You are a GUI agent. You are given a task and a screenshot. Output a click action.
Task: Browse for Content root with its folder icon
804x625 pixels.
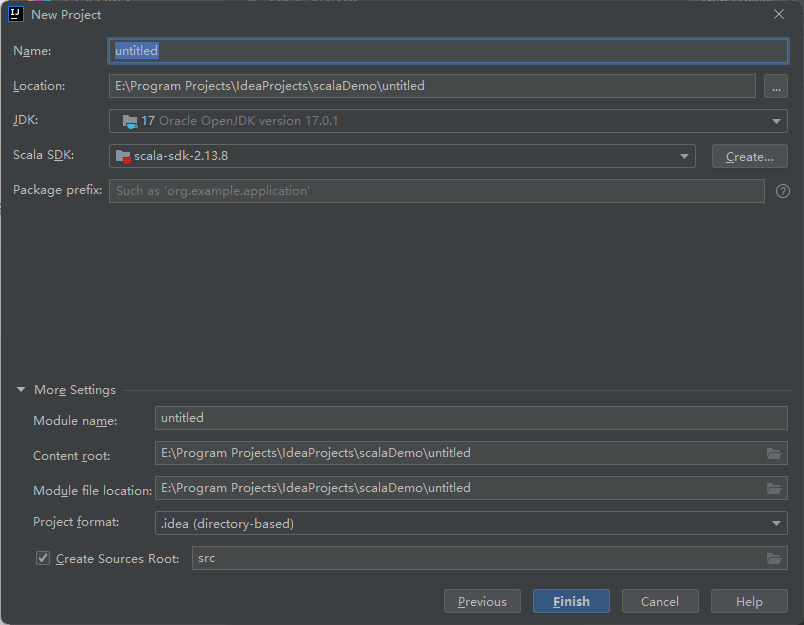pos(774,453)
